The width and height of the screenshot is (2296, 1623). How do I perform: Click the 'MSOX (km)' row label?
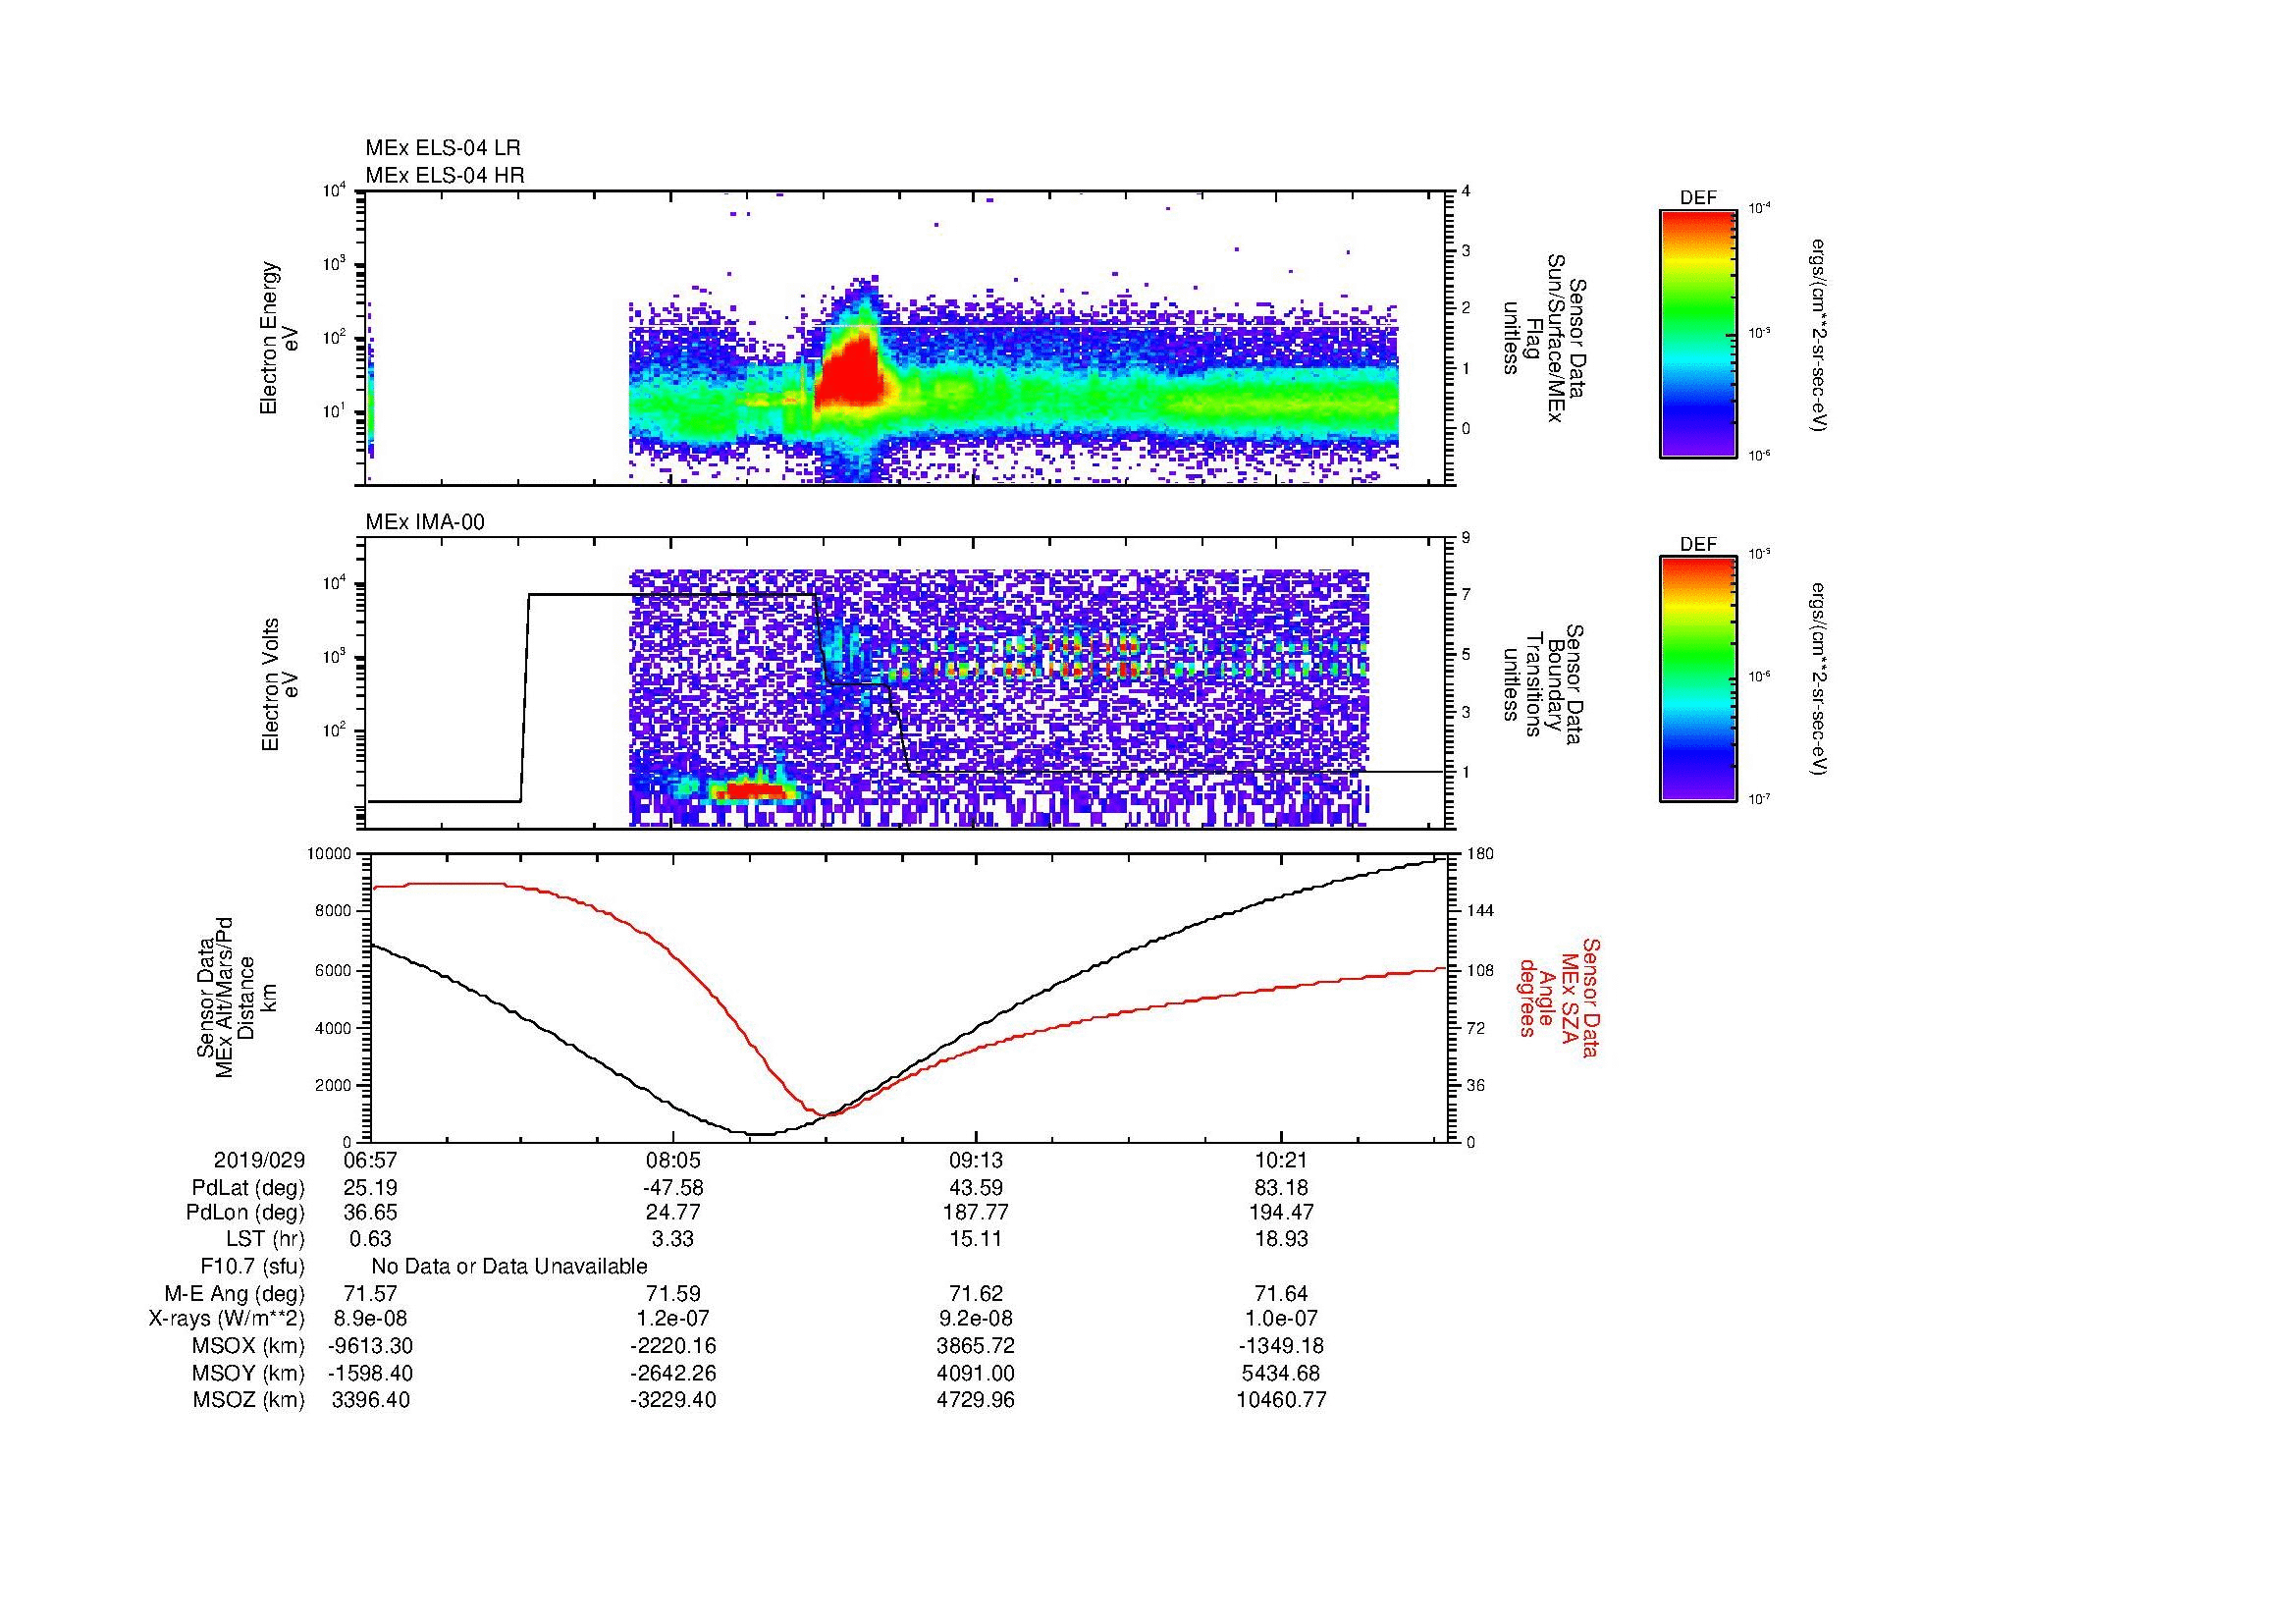[249, 1347]
